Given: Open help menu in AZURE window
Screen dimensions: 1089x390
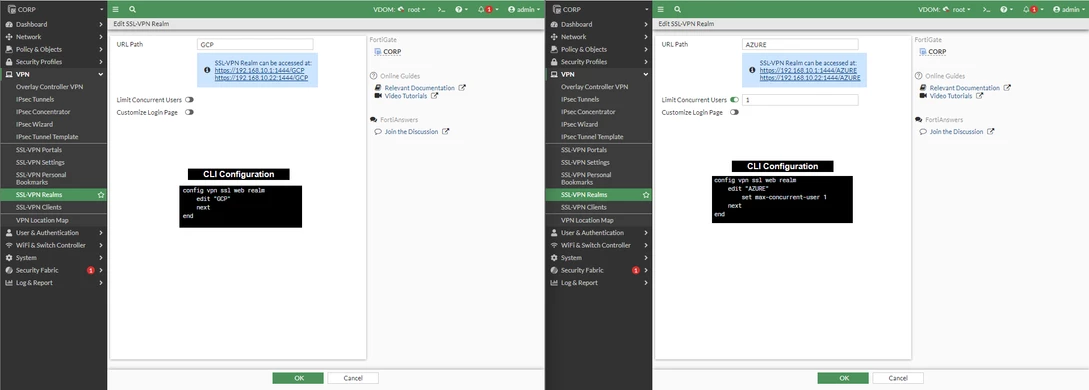Looking at the screenshot, I should pyautogui.click(x=1006, y=10).
